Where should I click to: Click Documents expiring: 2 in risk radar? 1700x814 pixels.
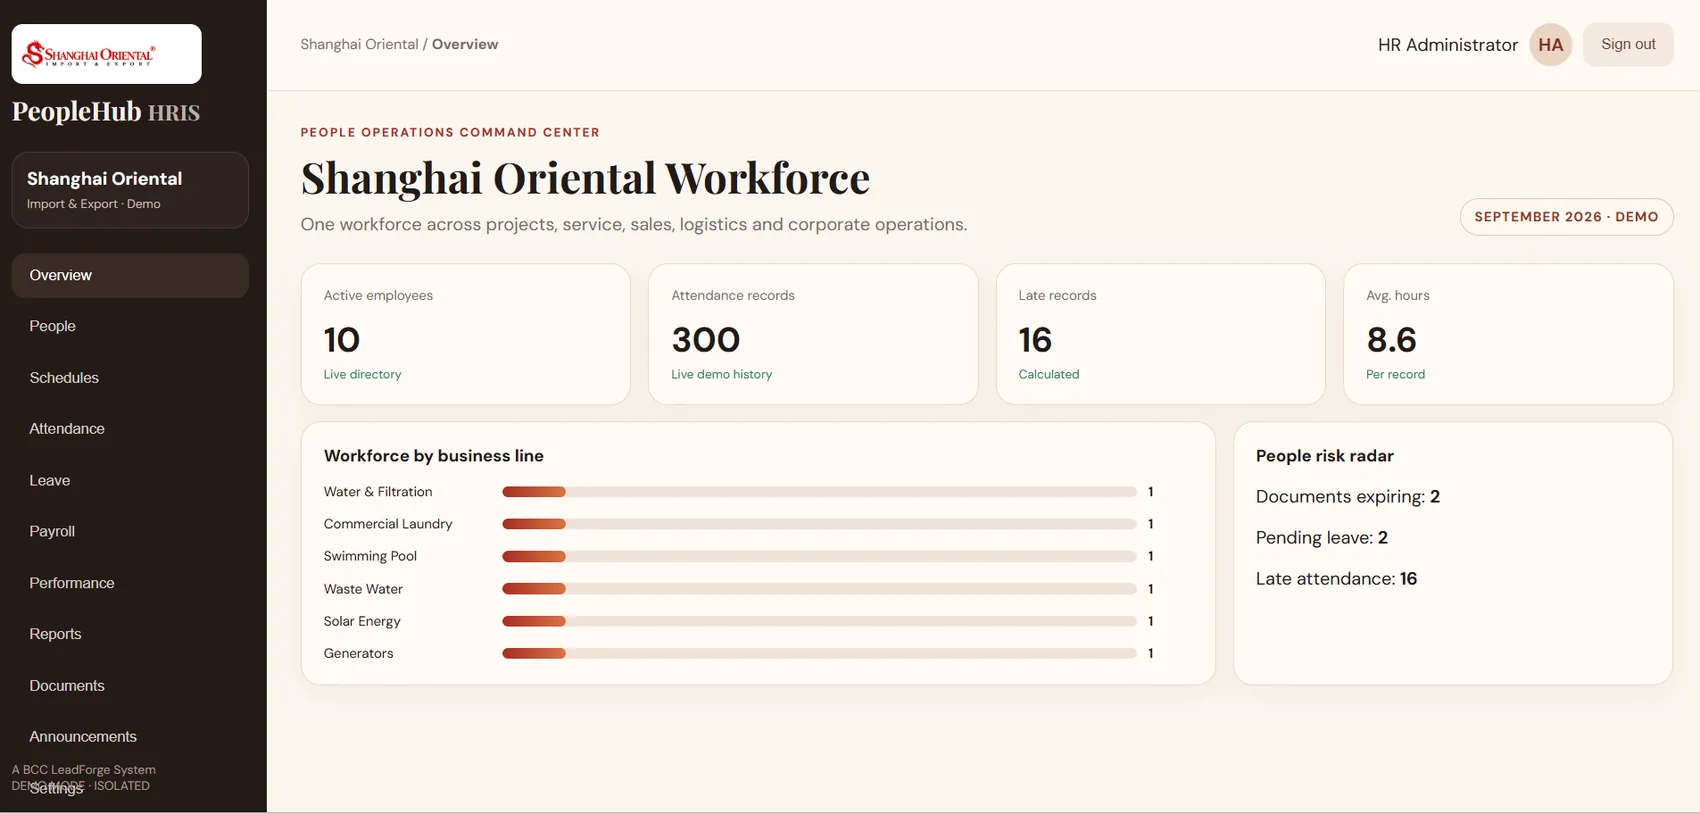(x=1348, y=497)
